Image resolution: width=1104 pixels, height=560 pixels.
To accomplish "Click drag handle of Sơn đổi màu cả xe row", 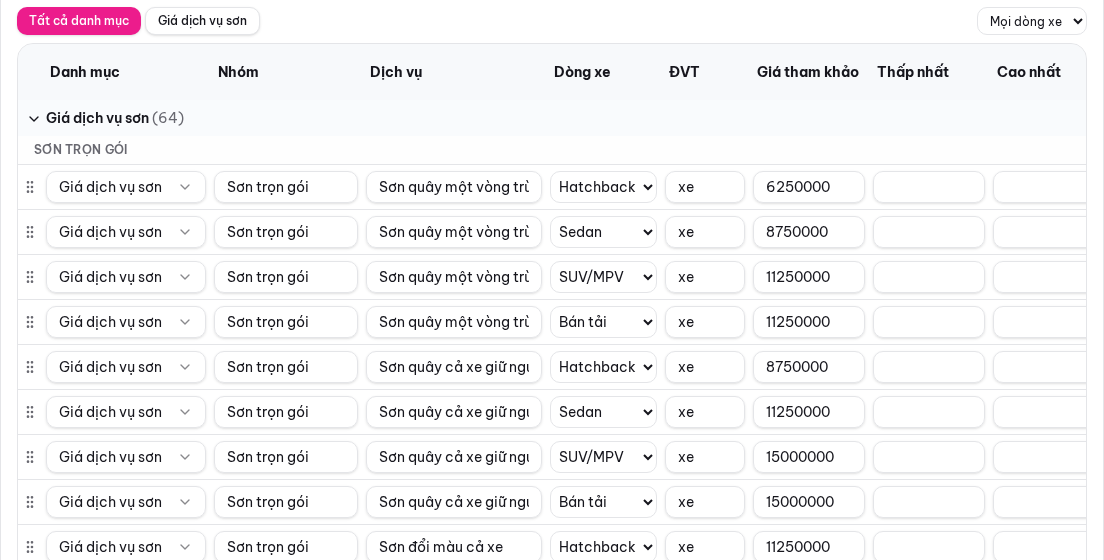I will (x=30, y=547).
